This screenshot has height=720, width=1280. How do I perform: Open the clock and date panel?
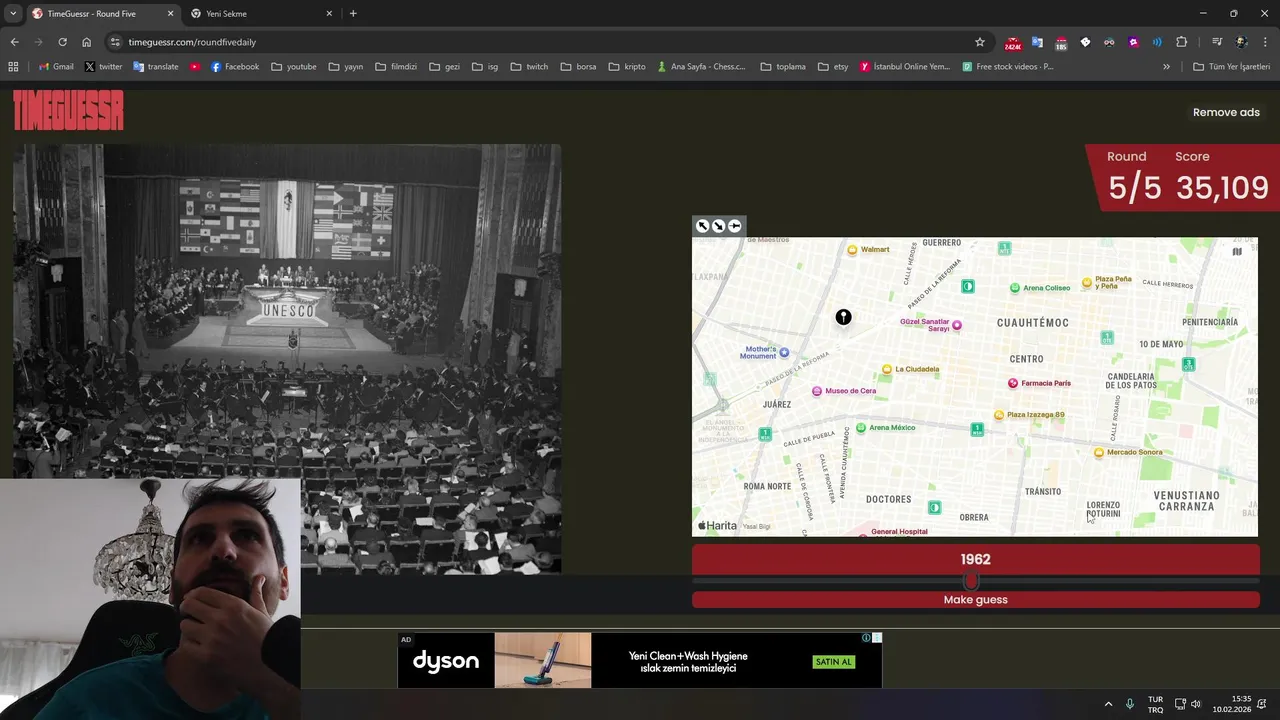coord(1232,704)
